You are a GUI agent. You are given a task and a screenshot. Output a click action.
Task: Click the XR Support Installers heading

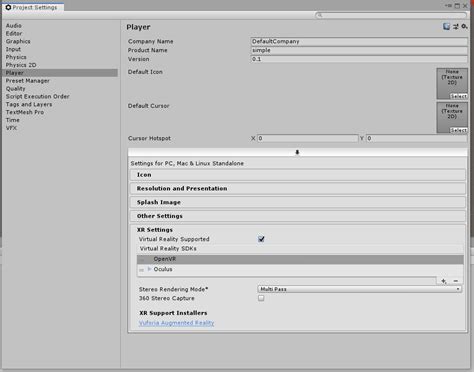coord(173,313)
